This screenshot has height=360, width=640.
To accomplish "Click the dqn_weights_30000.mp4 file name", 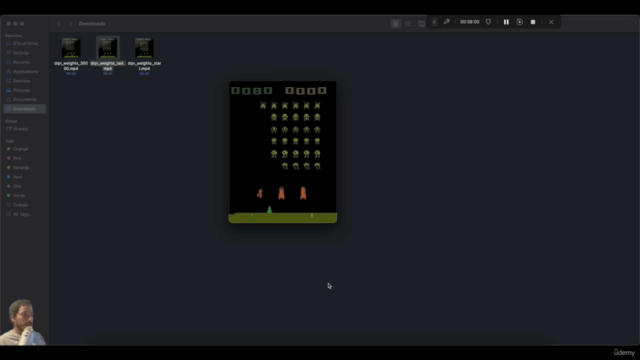I will pos(71,66).
